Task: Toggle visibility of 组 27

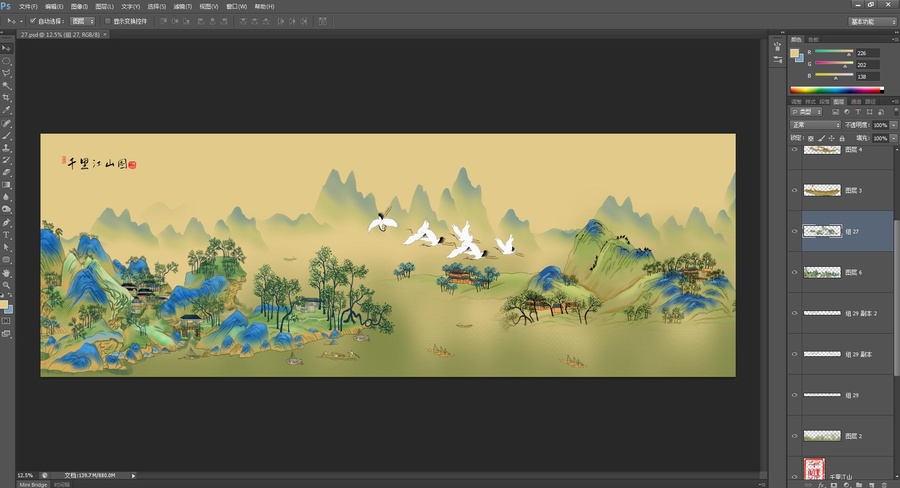Action: click(794, 231)
